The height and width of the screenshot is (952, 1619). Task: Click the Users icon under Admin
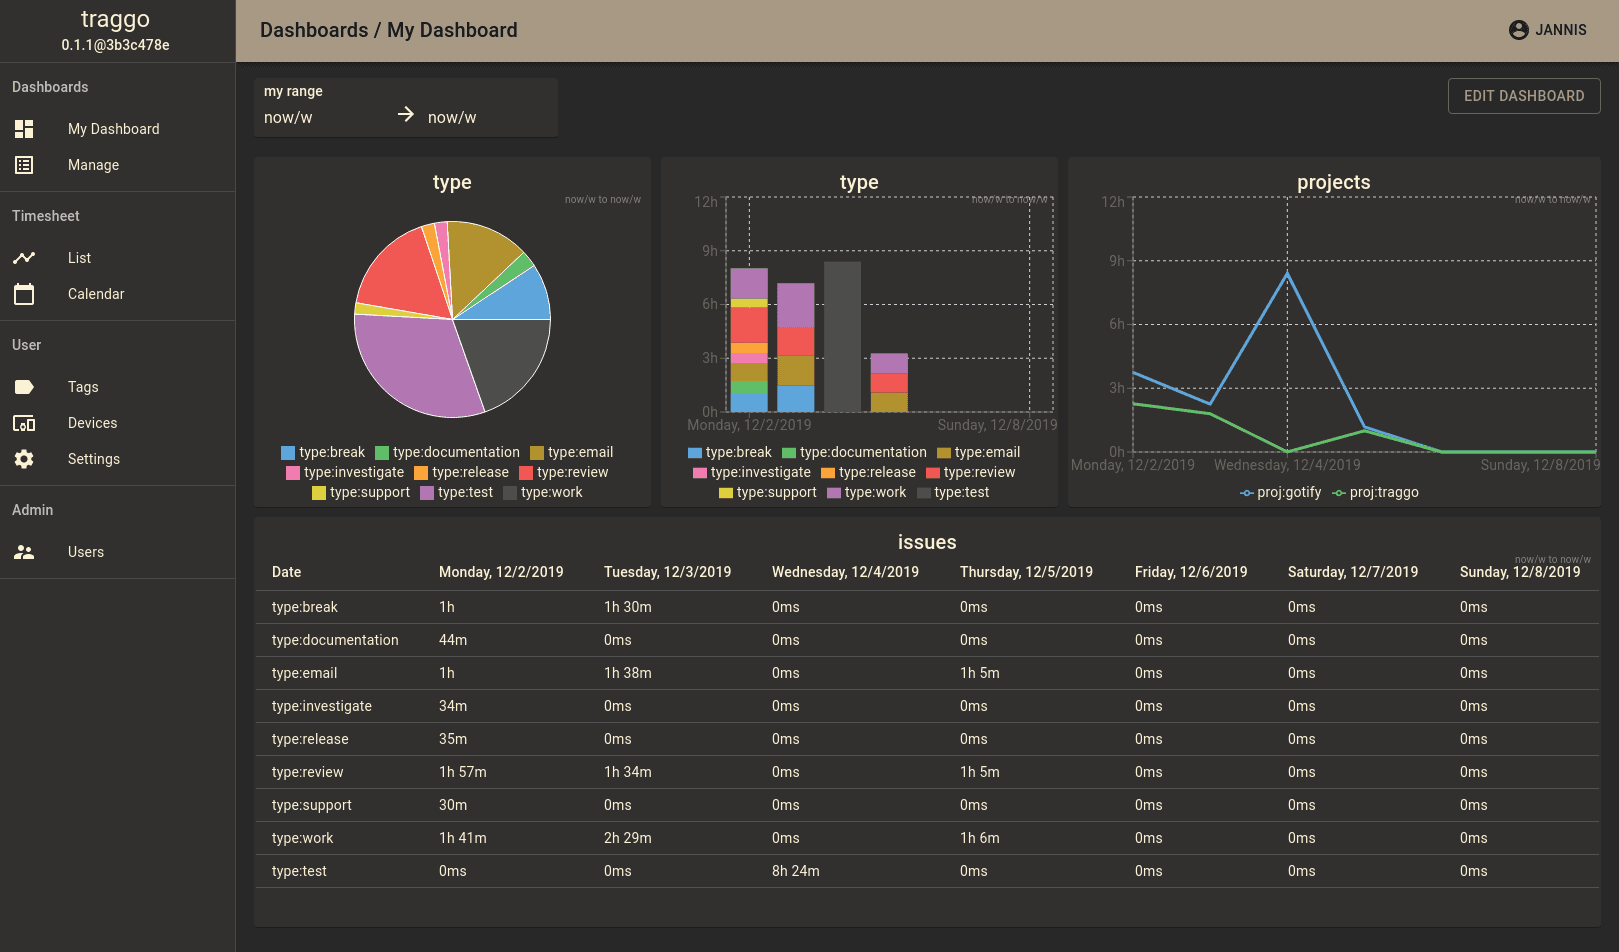(x=24, y=551)
